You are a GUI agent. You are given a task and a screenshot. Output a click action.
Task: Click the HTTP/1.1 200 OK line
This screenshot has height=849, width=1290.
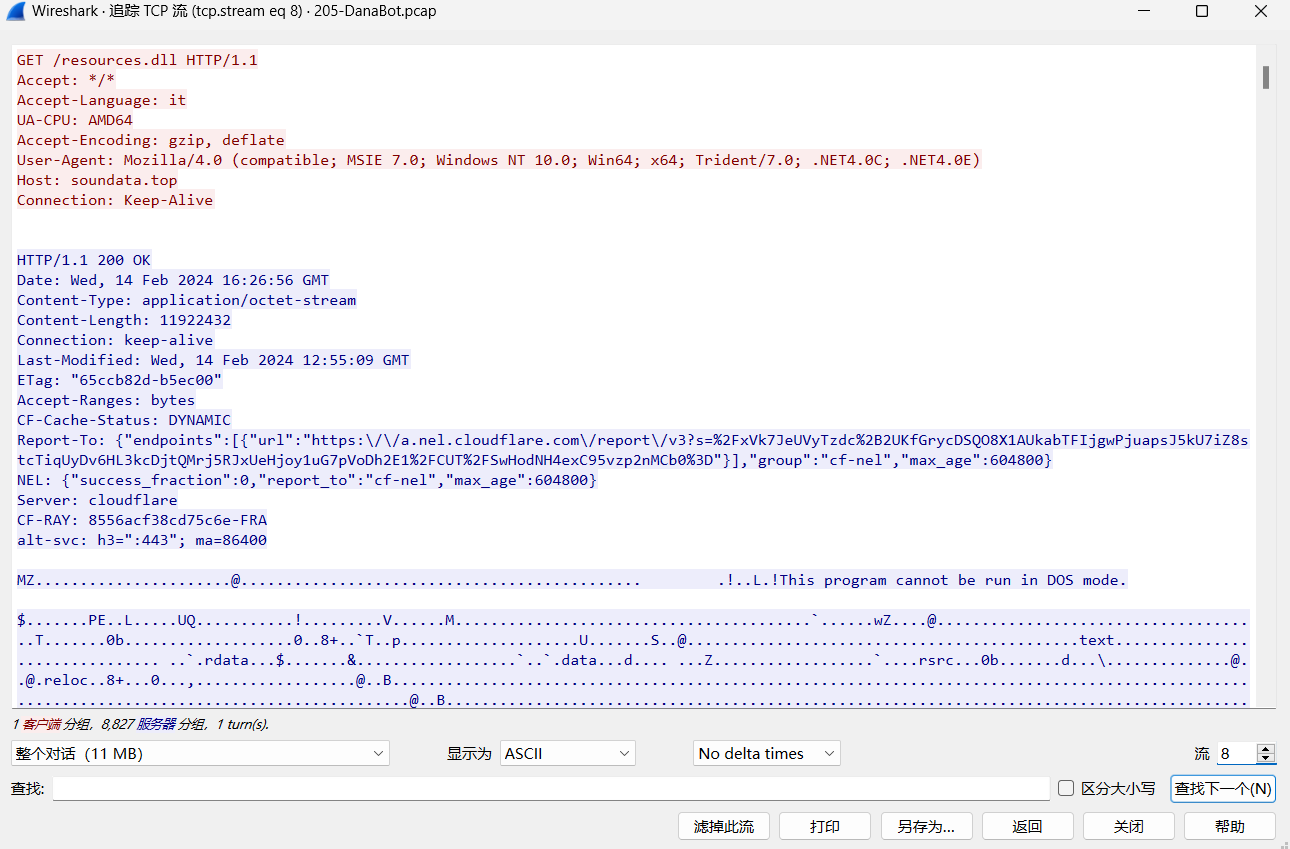(x=84, y=260)
